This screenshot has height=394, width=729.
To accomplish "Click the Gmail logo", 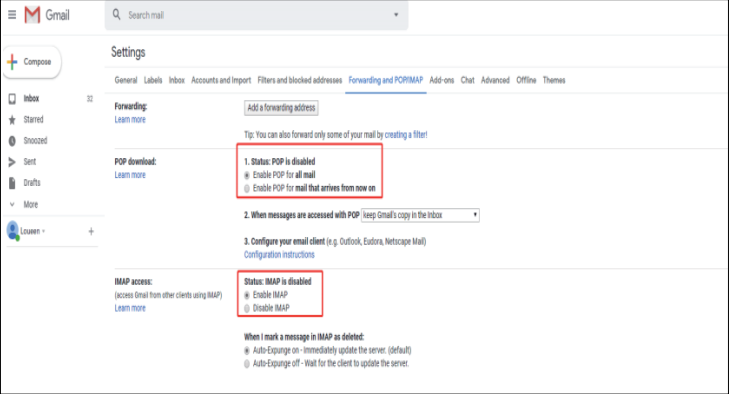I will (x=47, y=15).
